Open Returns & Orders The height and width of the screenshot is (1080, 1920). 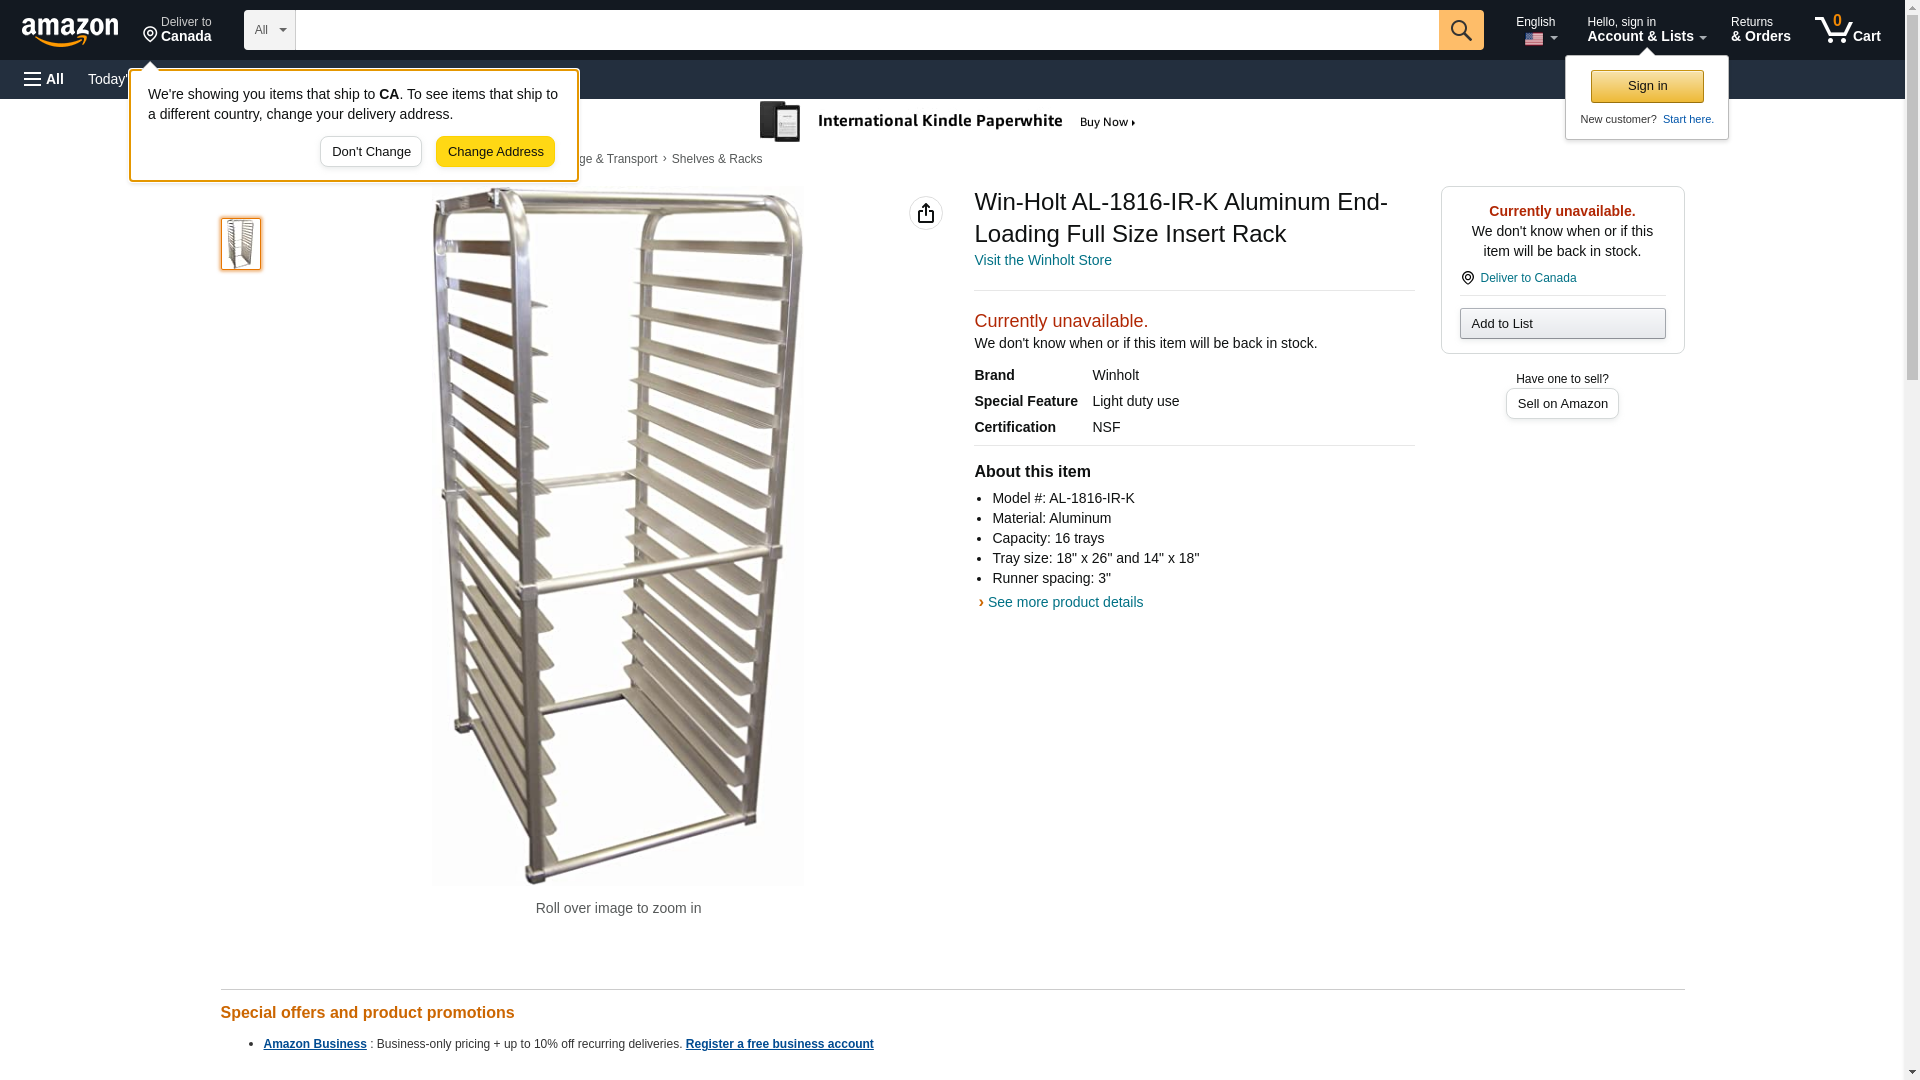click(x=1760, y=30)
